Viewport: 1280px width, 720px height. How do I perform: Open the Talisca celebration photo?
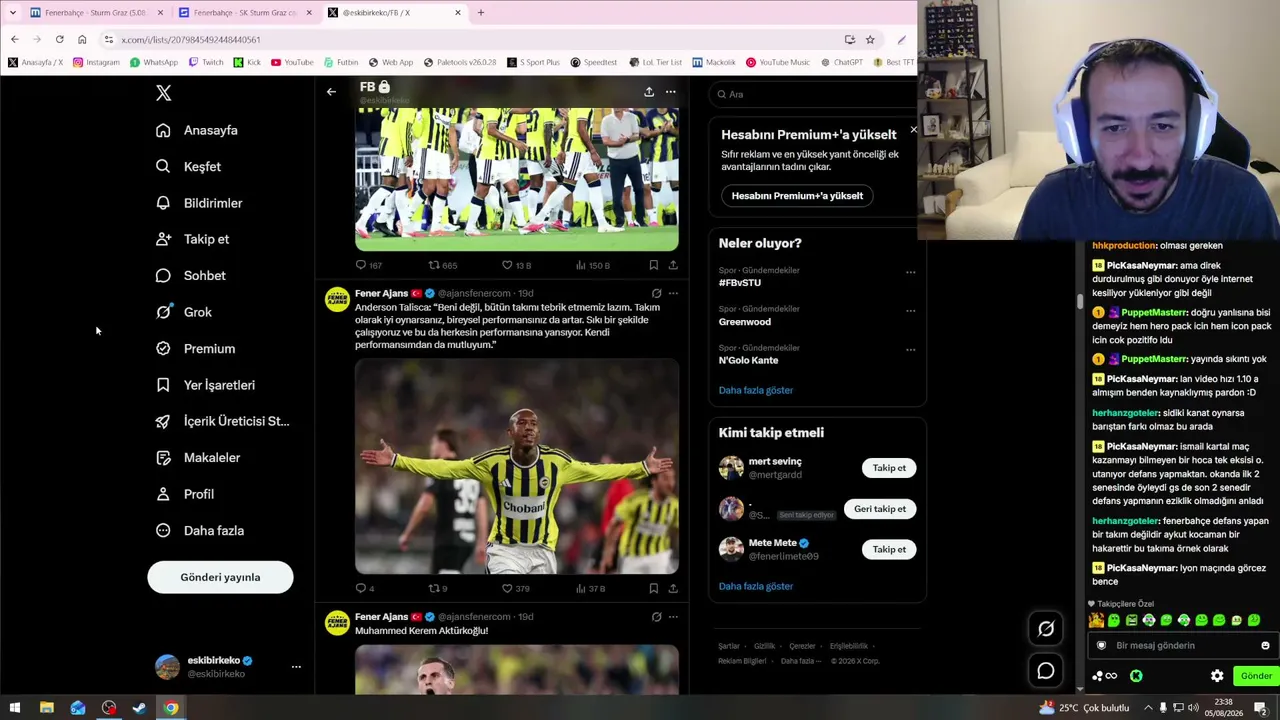(517, 467)
